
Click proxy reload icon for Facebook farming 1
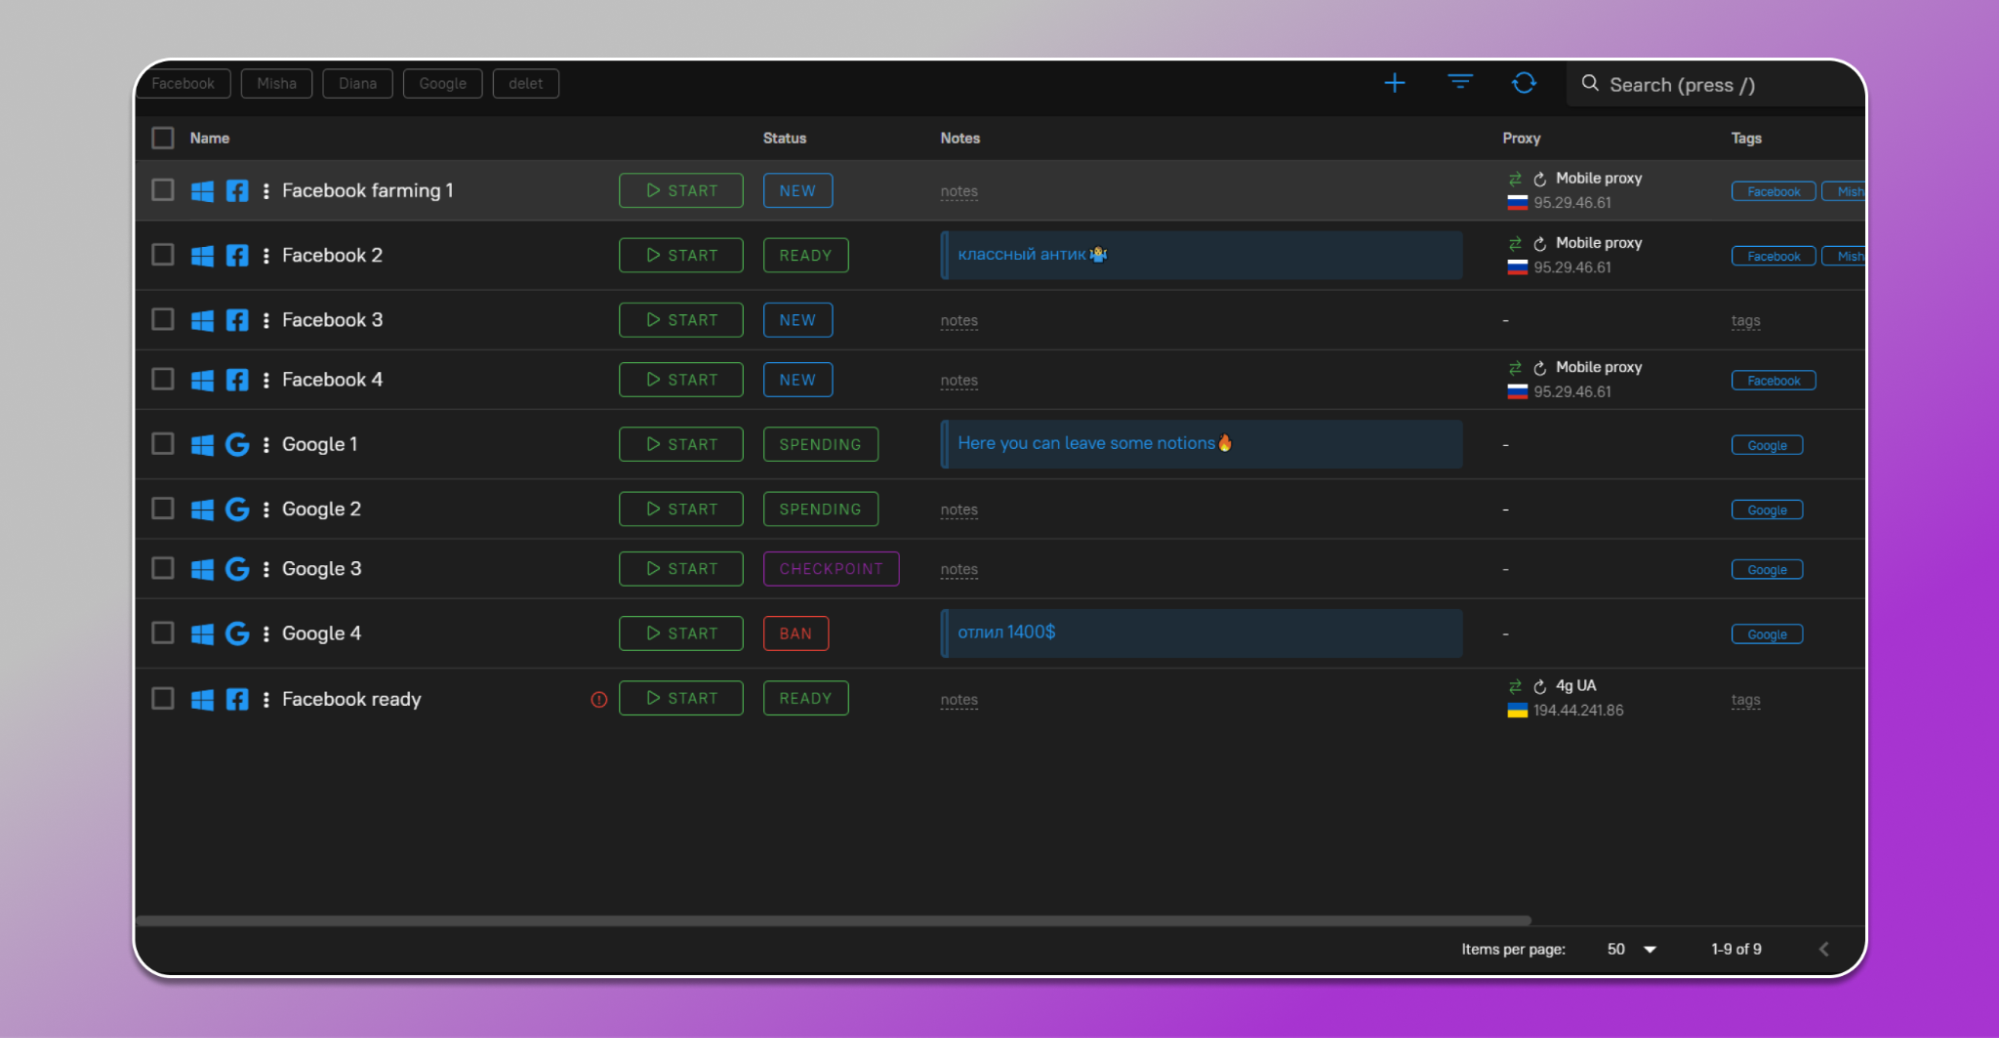pyautogui.click(x=1540, y=179)
